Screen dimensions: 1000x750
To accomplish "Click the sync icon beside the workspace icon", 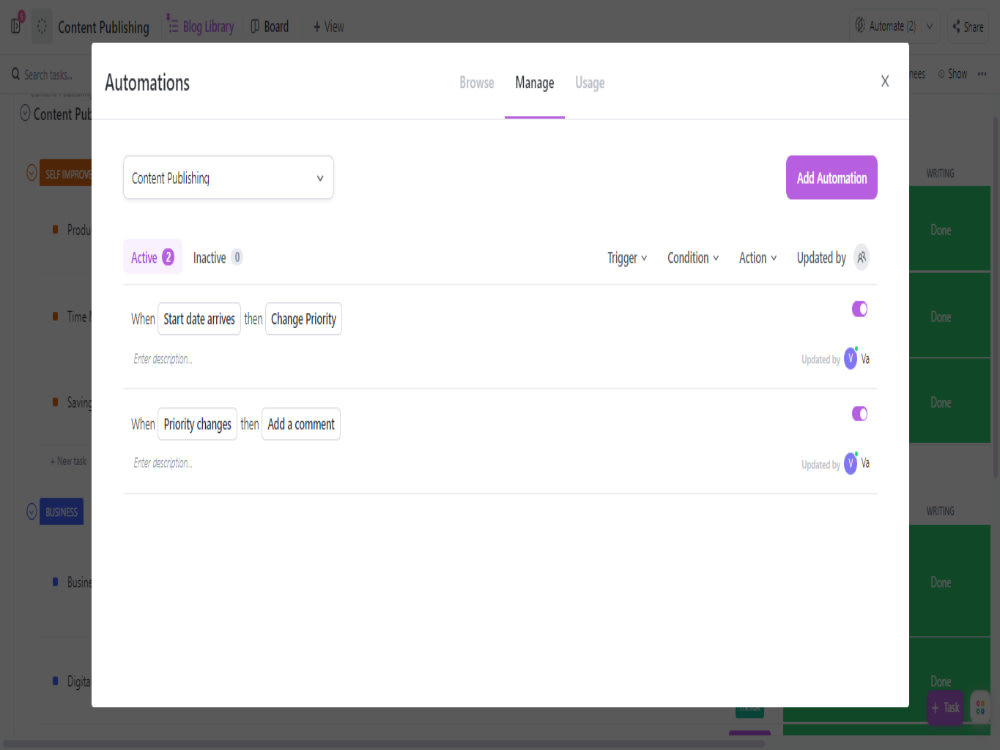I will coord(41,25).
